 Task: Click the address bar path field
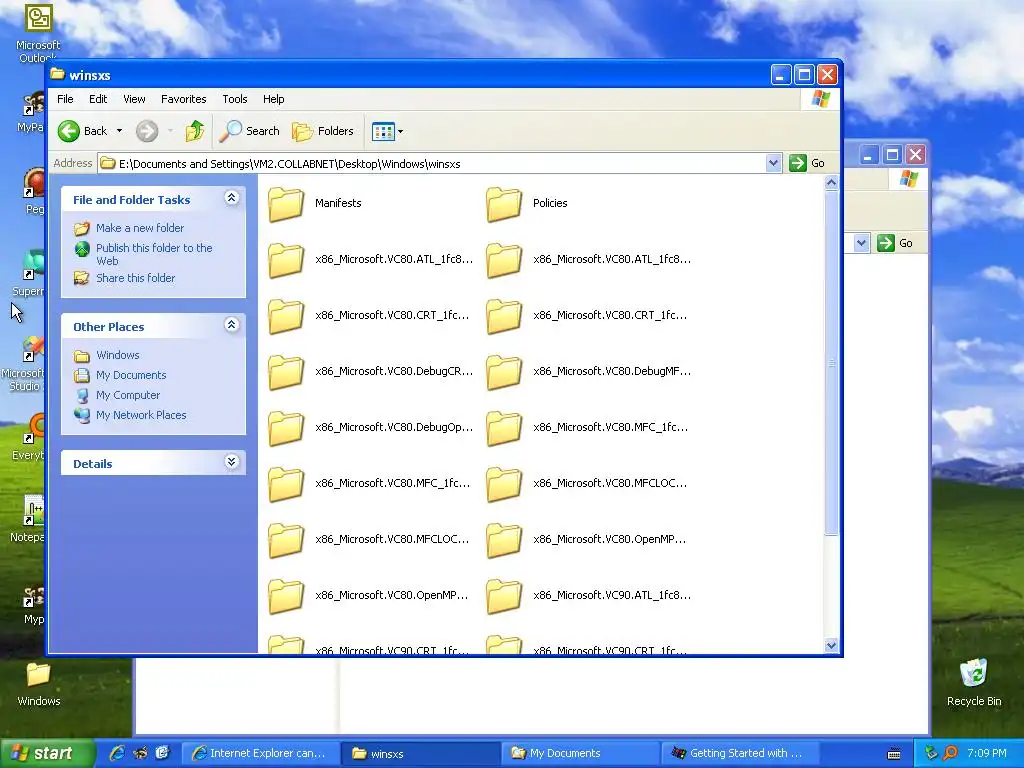pyautogui.click(x=432, y=163)
